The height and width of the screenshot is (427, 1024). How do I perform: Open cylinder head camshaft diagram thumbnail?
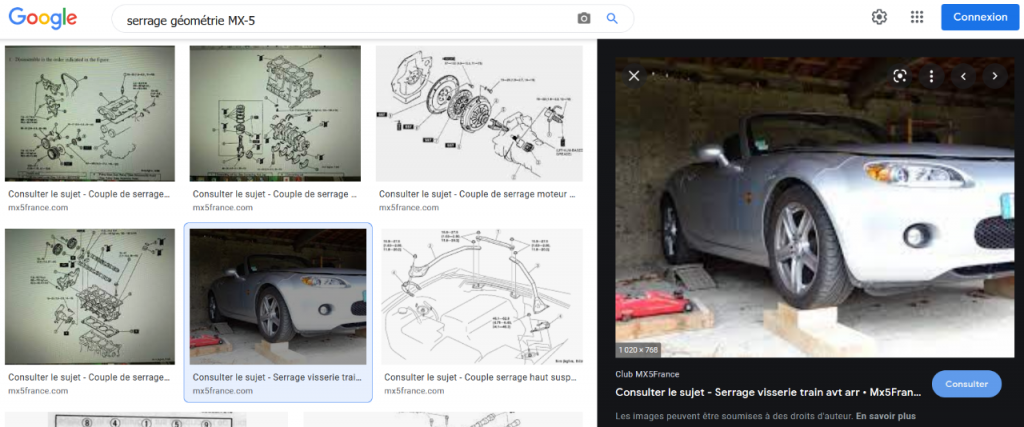pyautogui.click(x=89, y=296)
